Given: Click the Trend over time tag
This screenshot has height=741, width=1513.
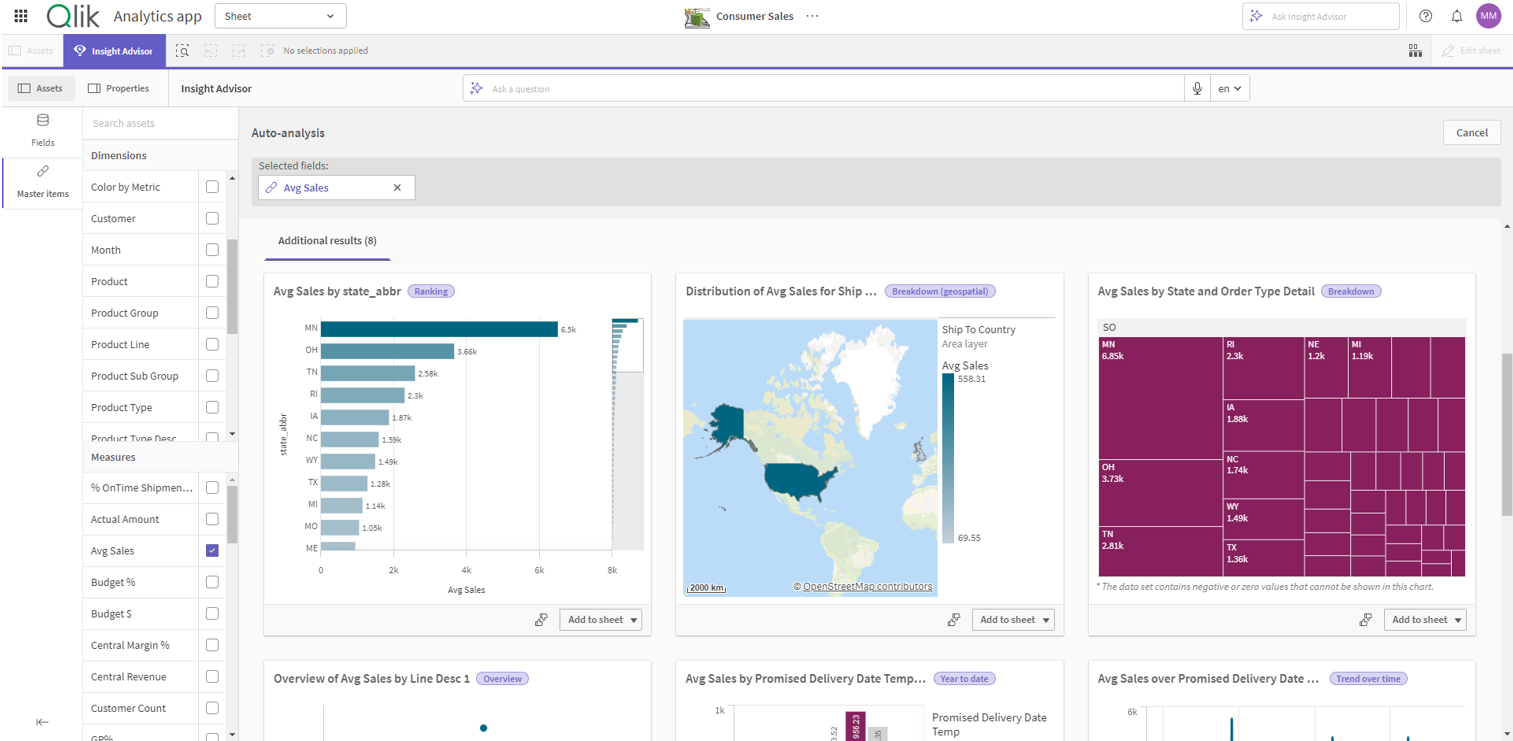Looking at the screenshot, I should [1368, 678].
